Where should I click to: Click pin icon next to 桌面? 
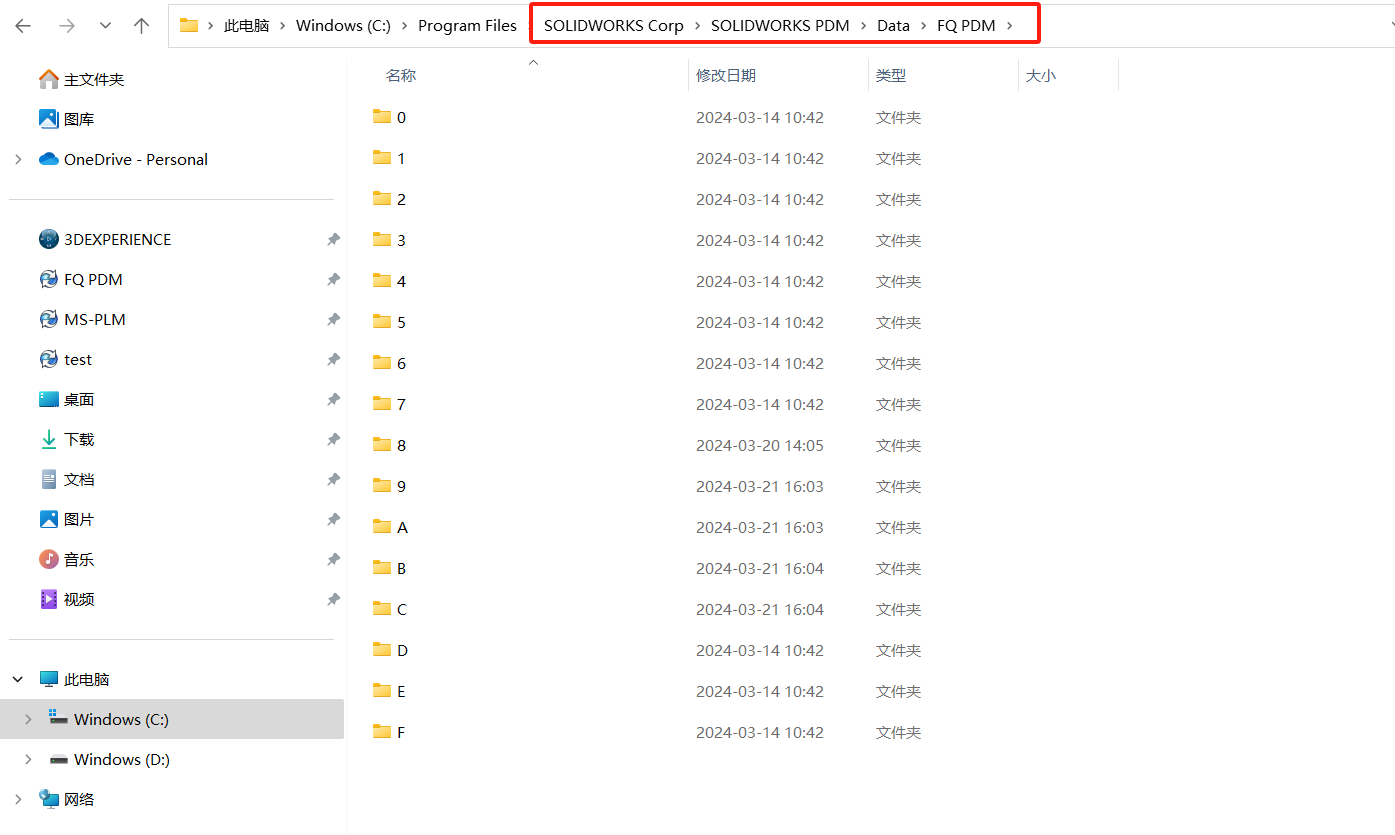click(333, 399)
